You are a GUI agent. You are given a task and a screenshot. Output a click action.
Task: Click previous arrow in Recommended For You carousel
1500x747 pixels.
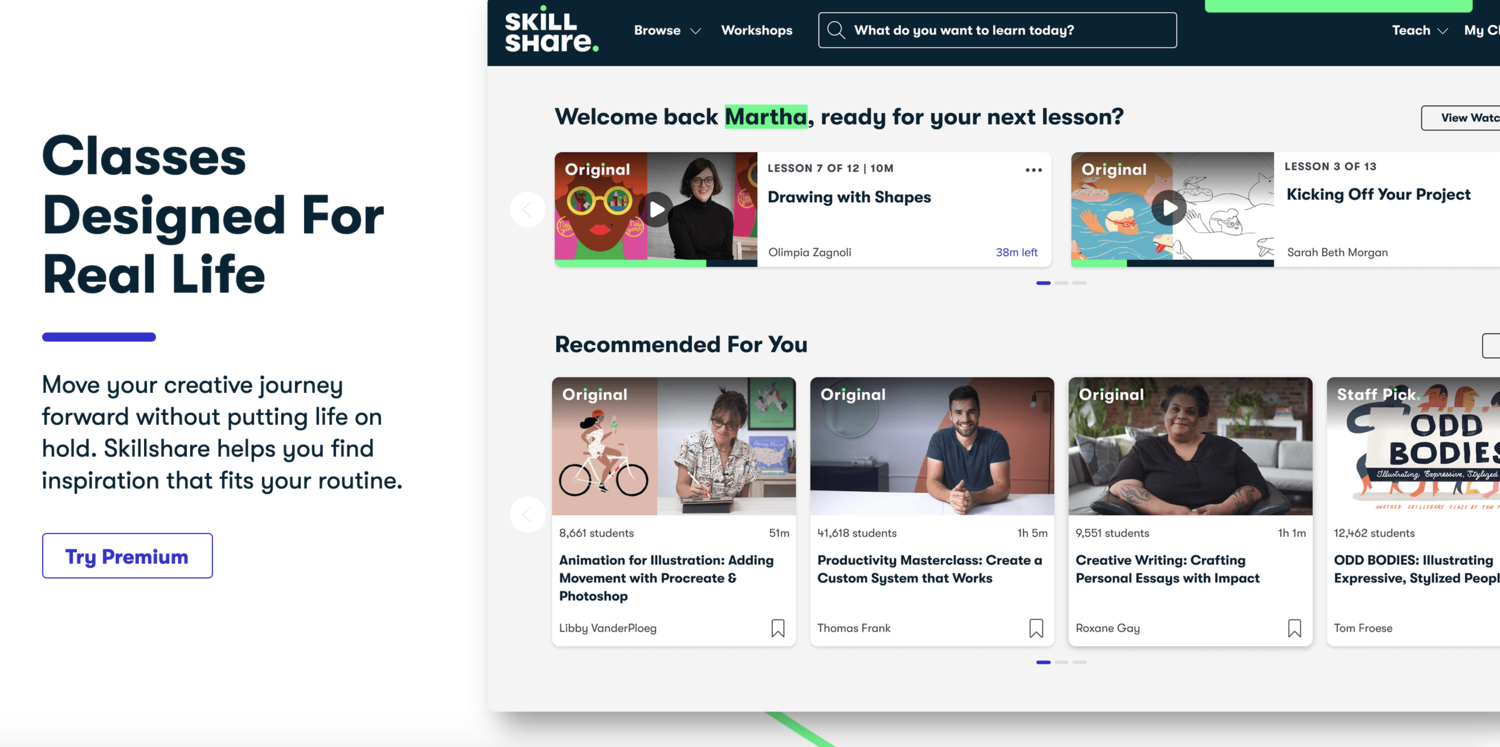(x=528, y=514)
